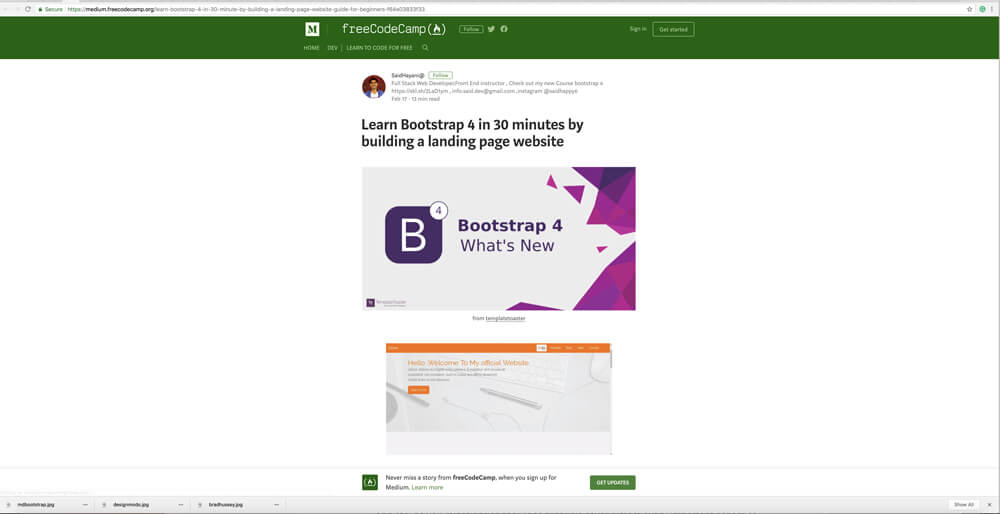Open the freeCodeCamp publication title

click(393, 29)
